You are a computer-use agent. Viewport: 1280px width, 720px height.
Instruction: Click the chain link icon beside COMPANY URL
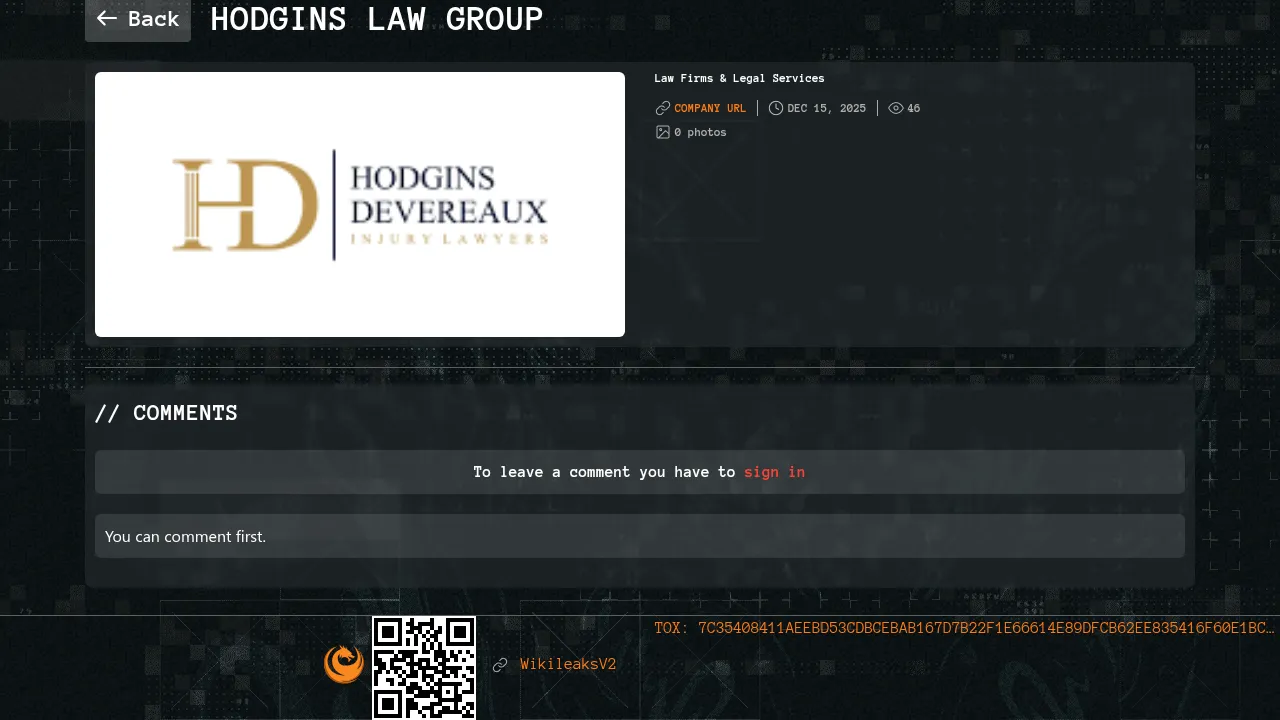[662, 108]
